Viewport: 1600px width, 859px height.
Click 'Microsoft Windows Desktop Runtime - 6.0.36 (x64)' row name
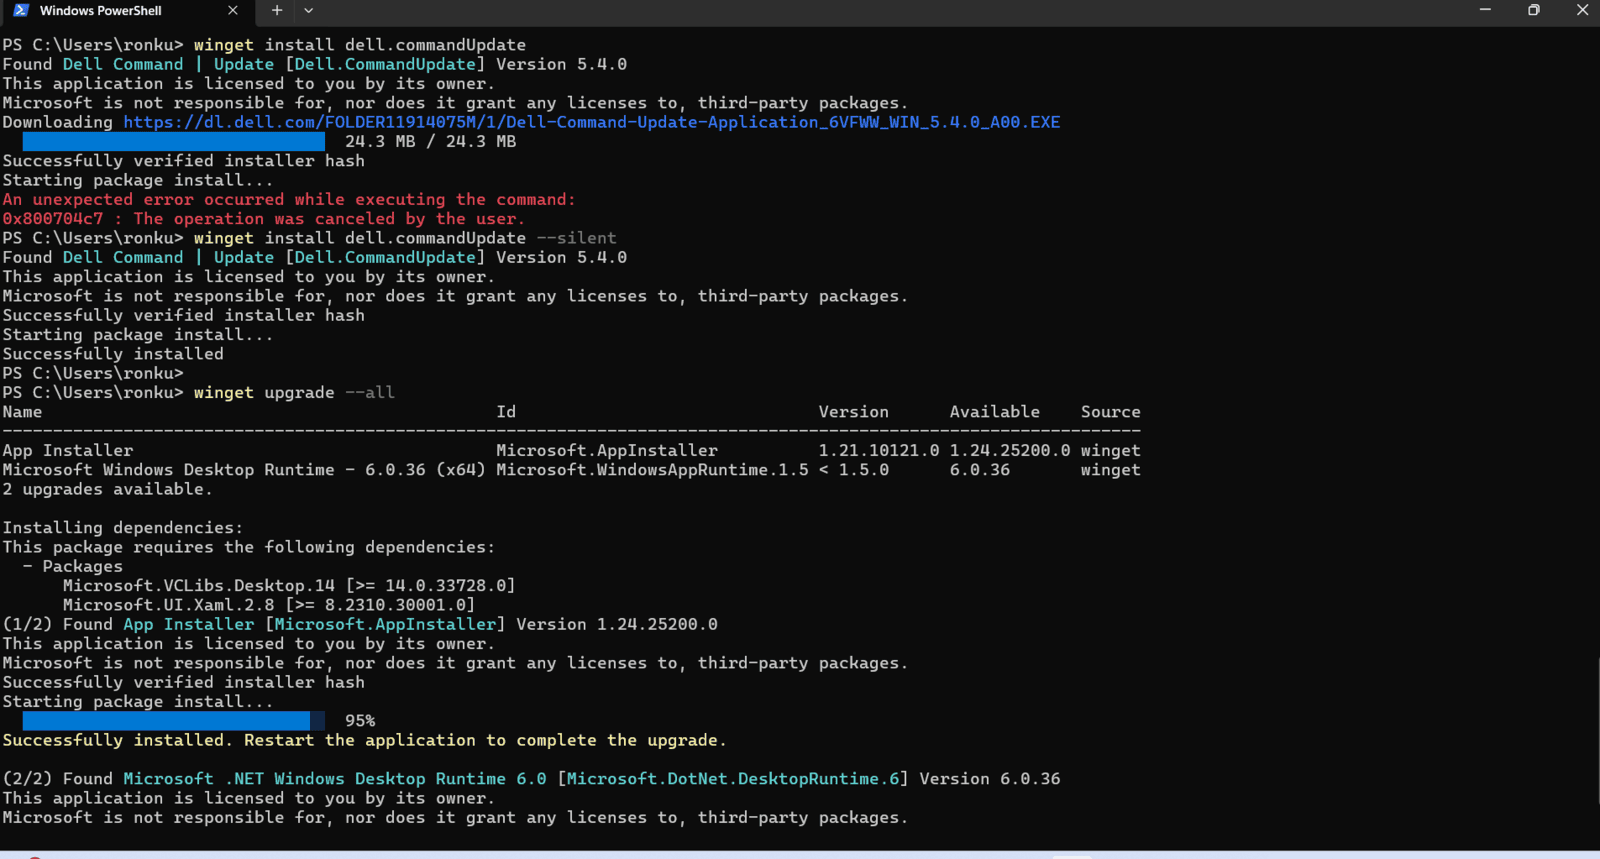pos(244,470)
